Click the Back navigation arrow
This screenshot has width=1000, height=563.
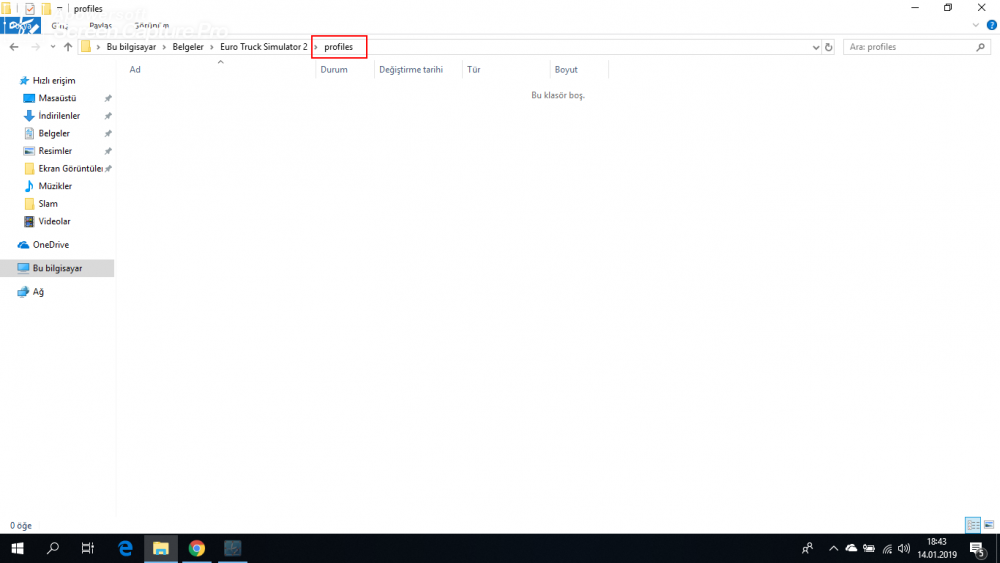14,47
